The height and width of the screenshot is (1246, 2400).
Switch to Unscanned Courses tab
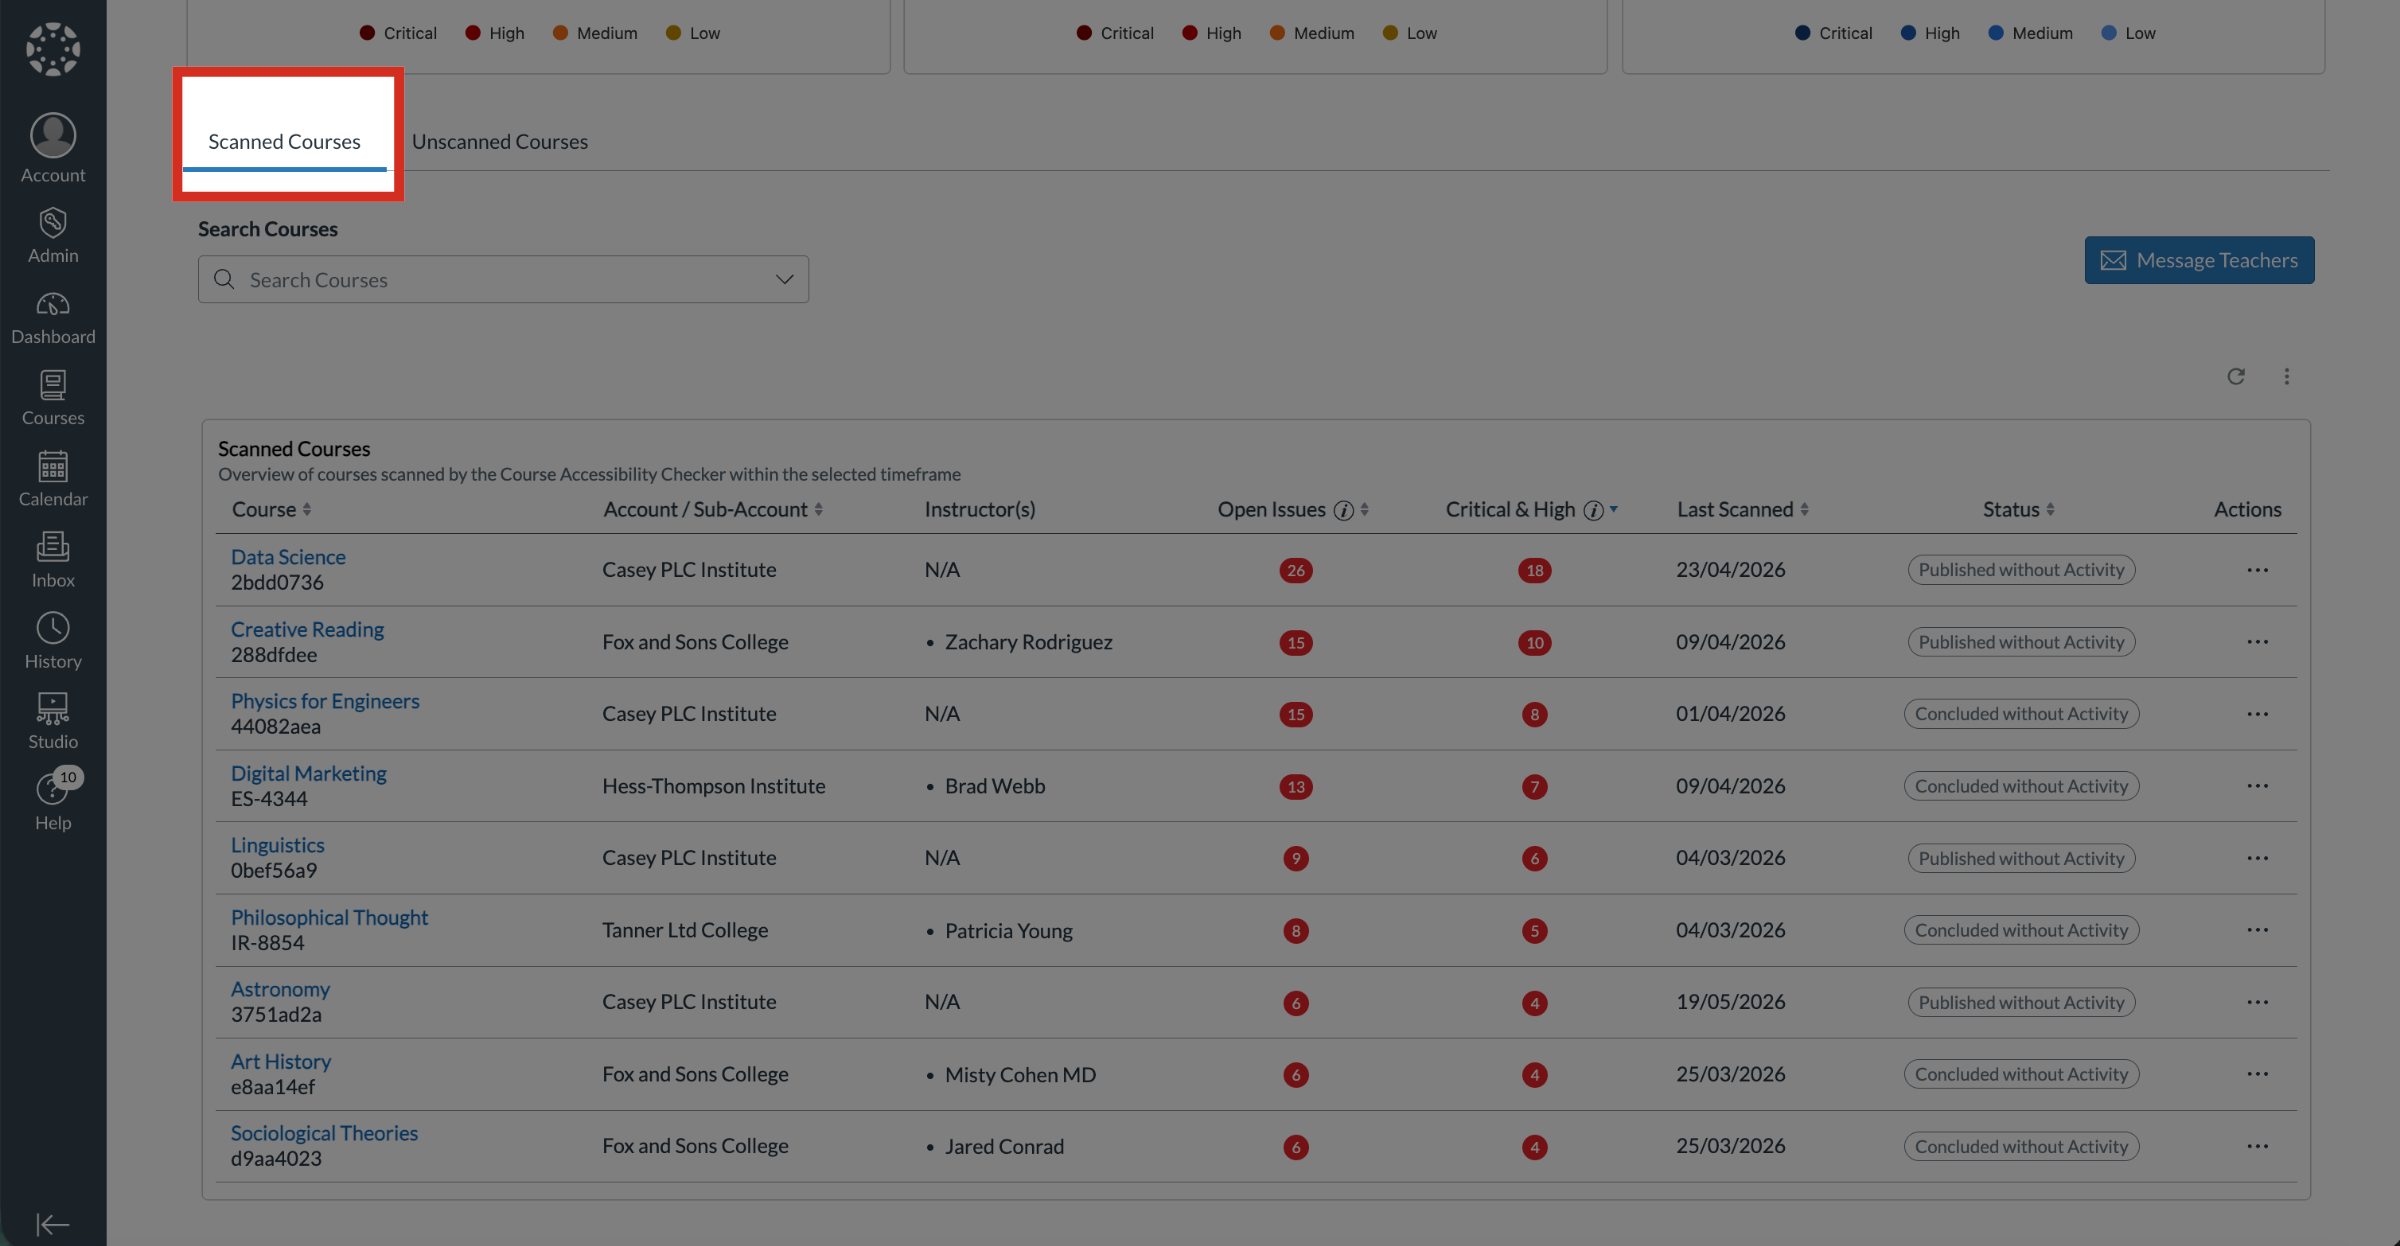[499, 141]
